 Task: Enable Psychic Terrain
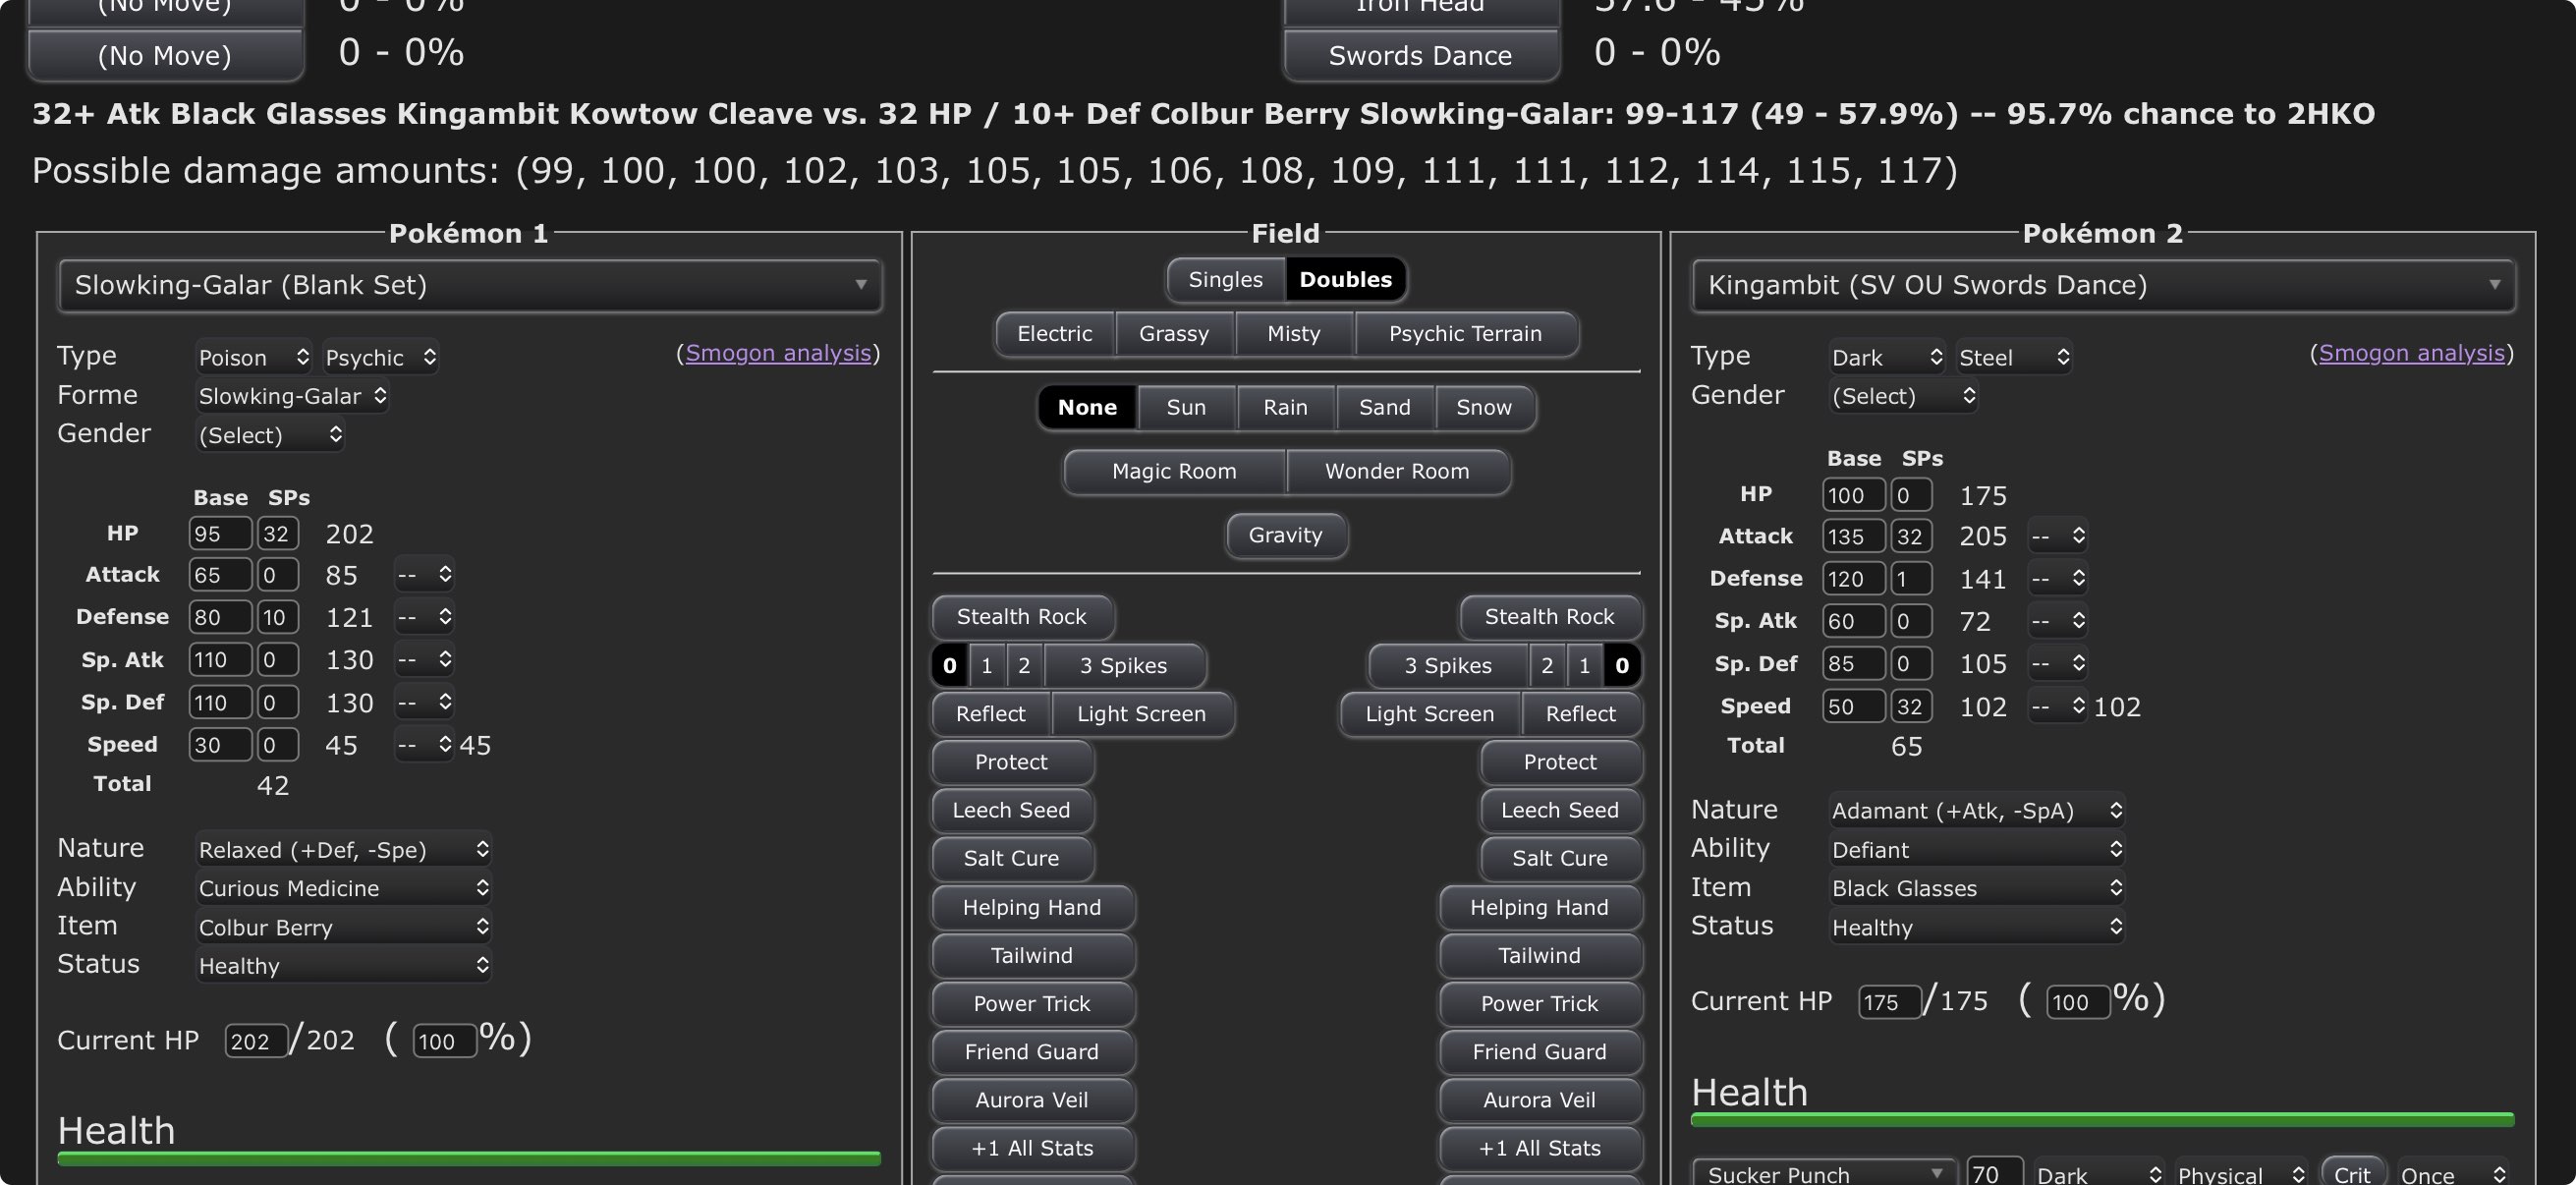click(1465, 334)
